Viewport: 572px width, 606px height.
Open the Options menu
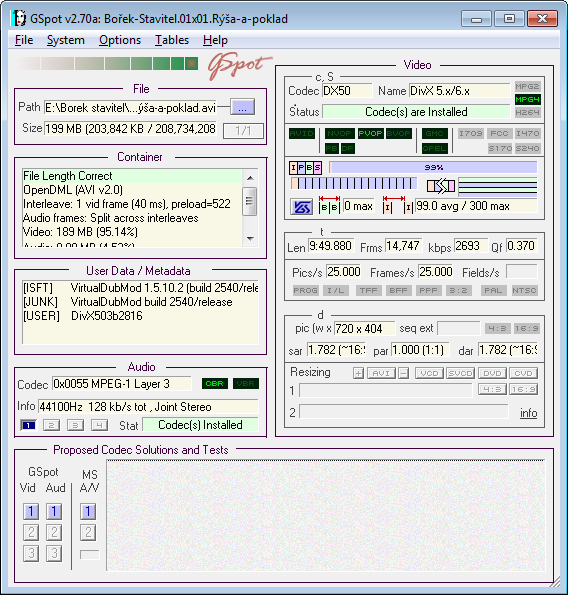click(120, 40)
